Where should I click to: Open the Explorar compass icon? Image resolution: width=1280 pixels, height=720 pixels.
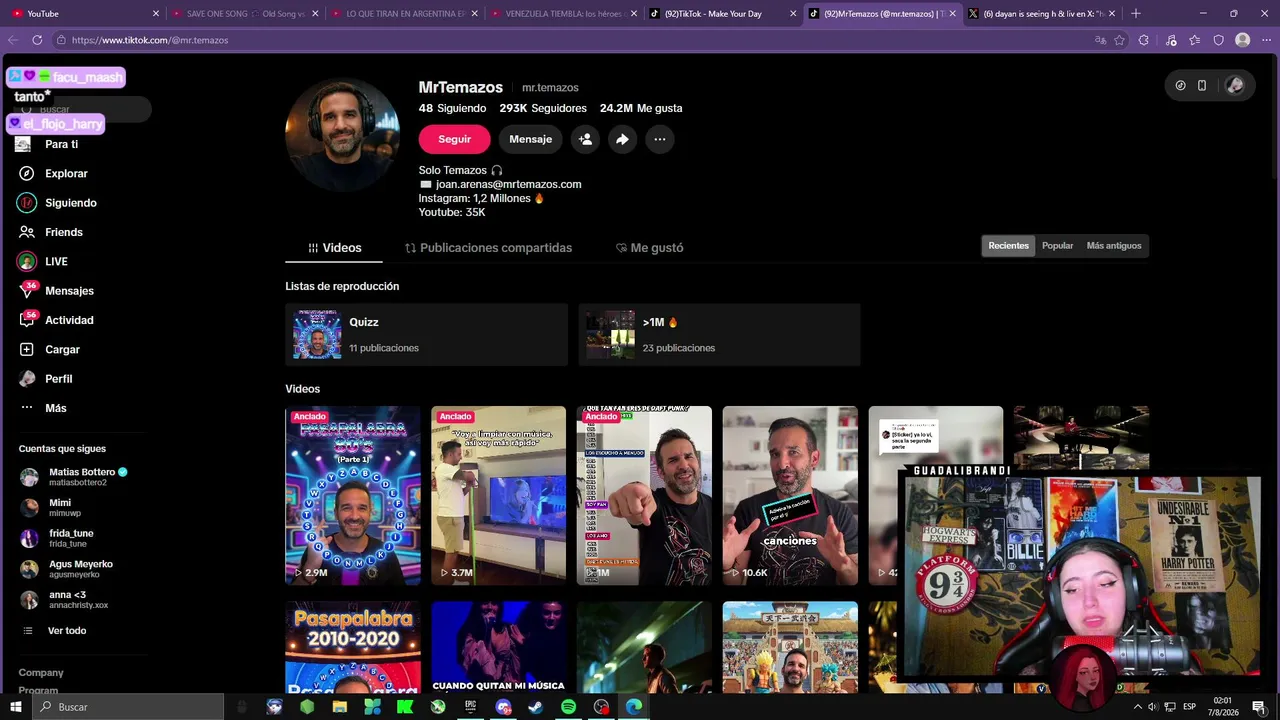(x=27, y=173)
